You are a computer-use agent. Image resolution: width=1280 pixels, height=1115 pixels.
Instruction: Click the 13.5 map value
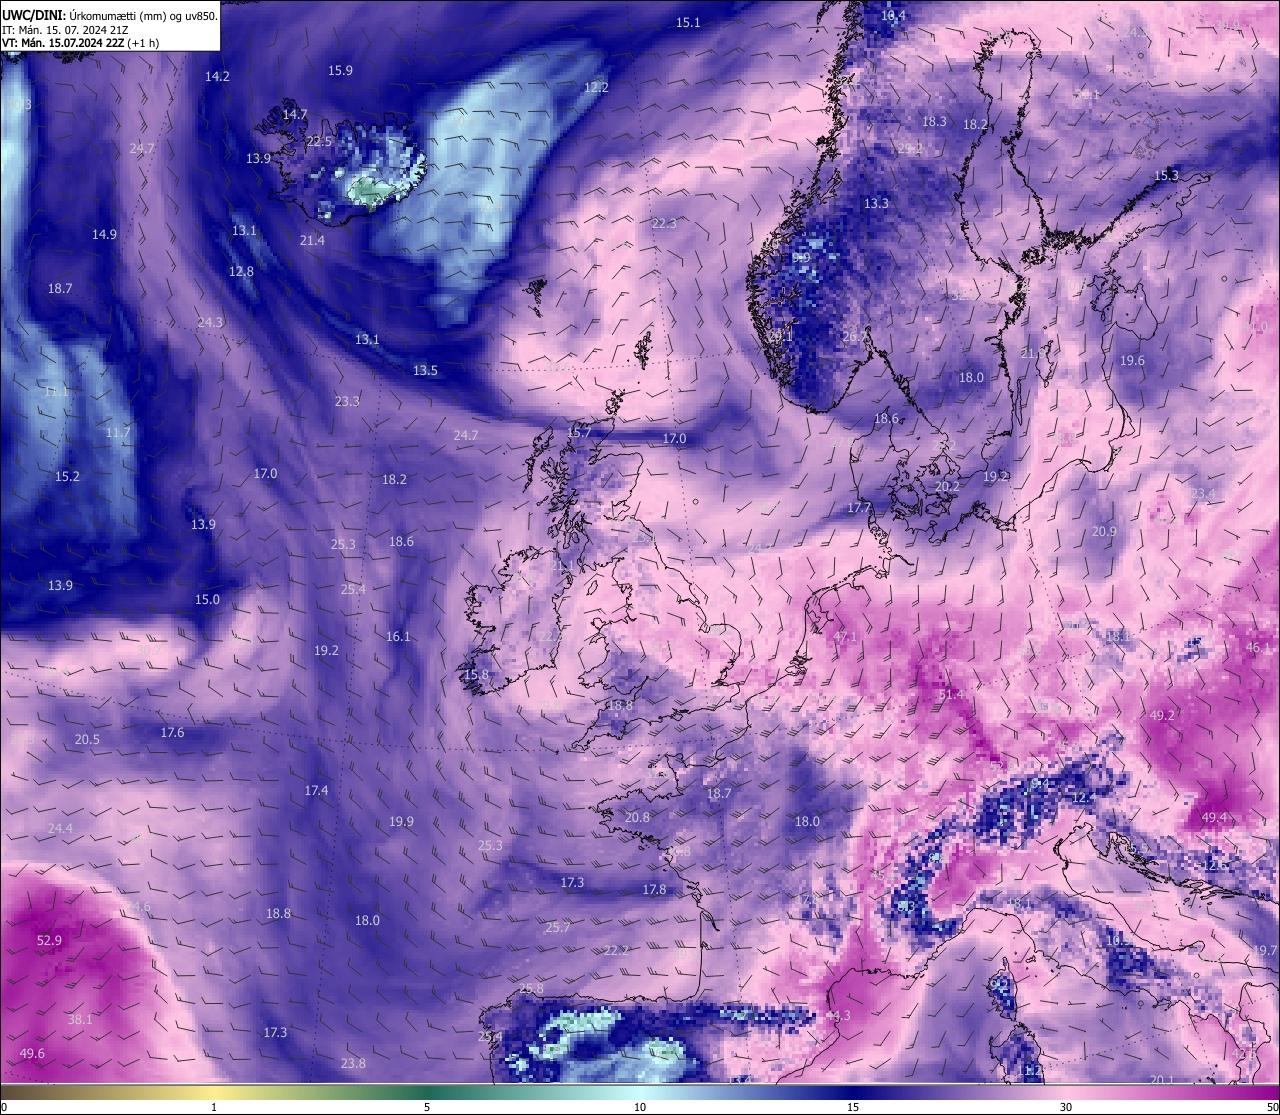point(425,370)
